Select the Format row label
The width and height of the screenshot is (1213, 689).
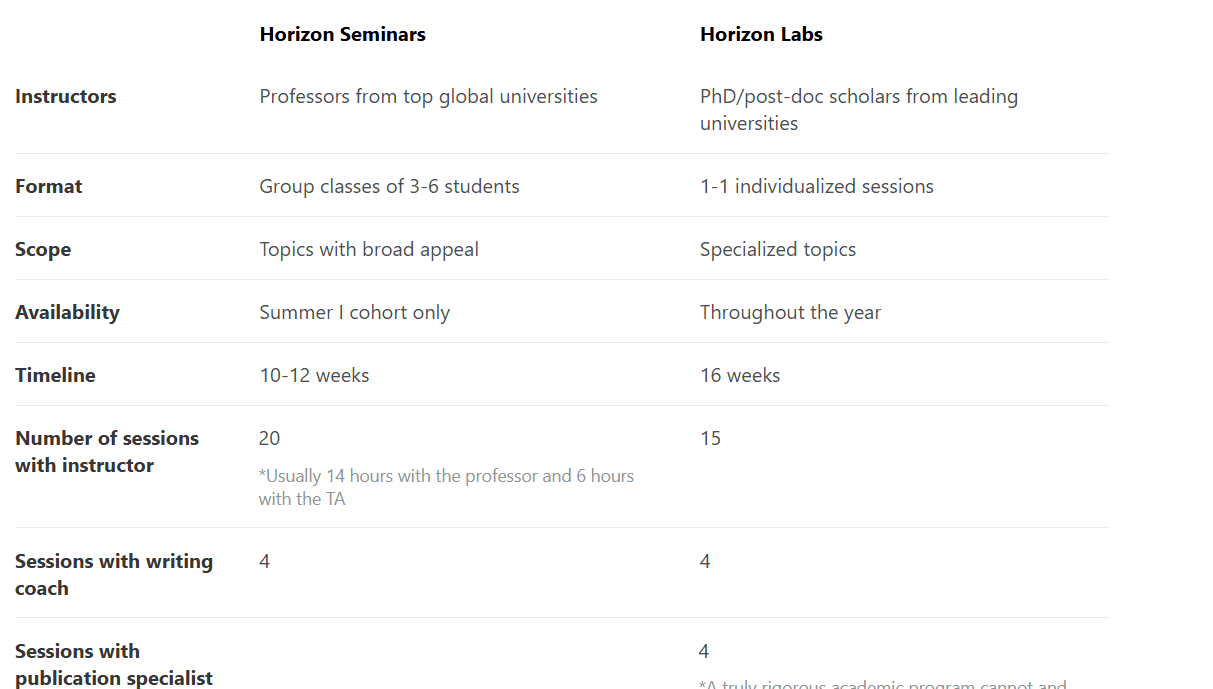49,187
